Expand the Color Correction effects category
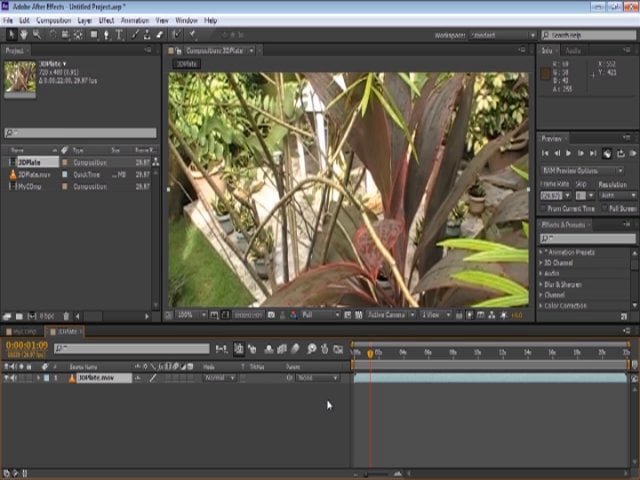 point(541,306)
